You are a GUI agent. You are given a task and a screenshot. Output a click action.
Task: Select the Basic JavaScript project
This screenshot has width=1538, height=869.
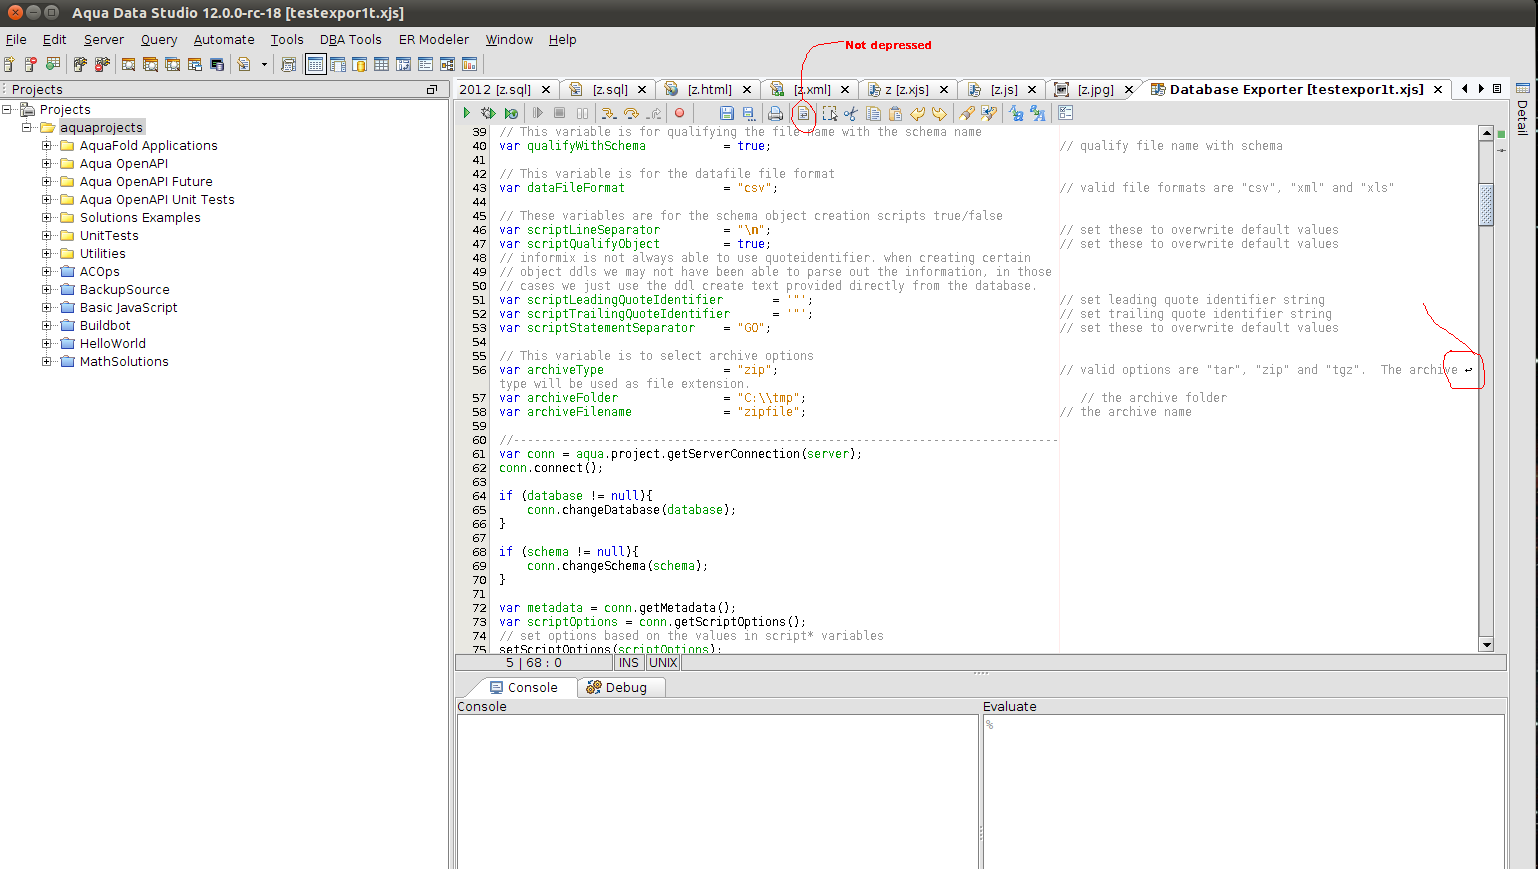tap(128, 307)
